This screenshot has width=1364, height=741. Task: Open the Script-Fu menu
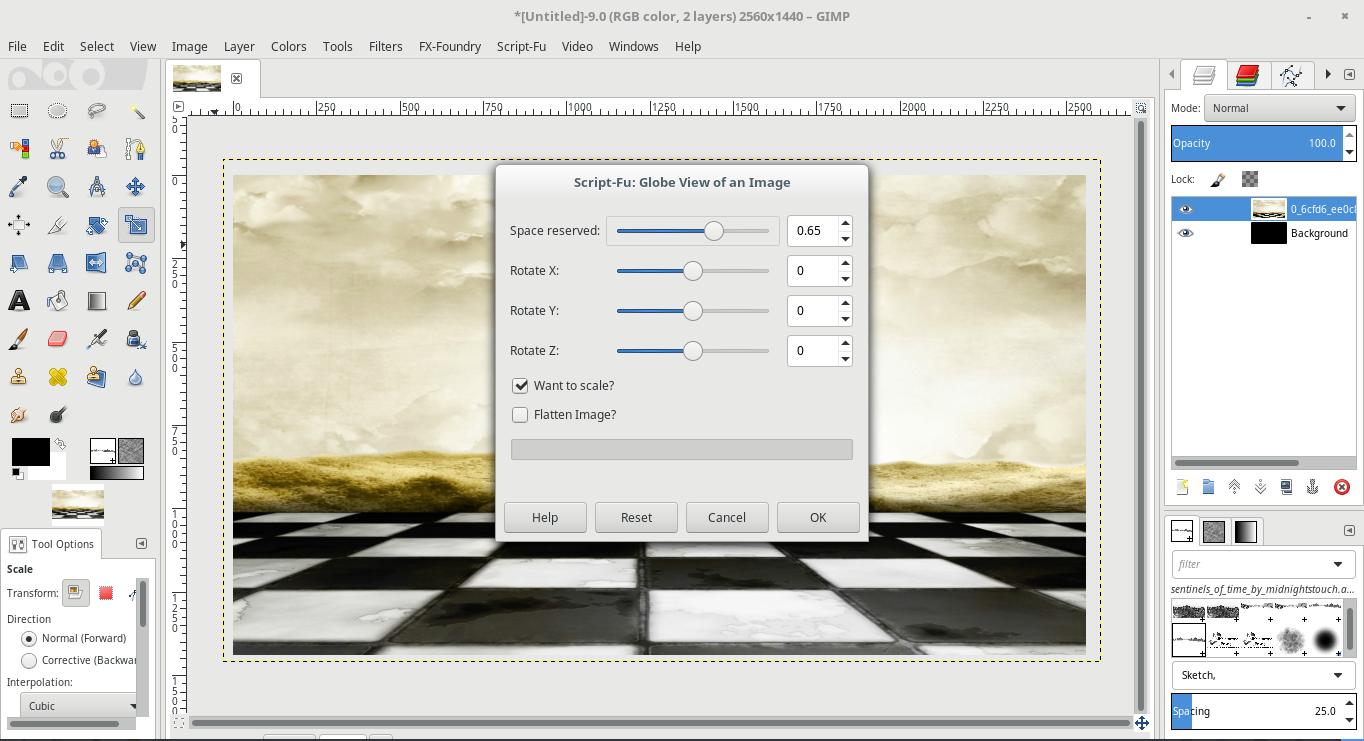click(x=521, y=46)
